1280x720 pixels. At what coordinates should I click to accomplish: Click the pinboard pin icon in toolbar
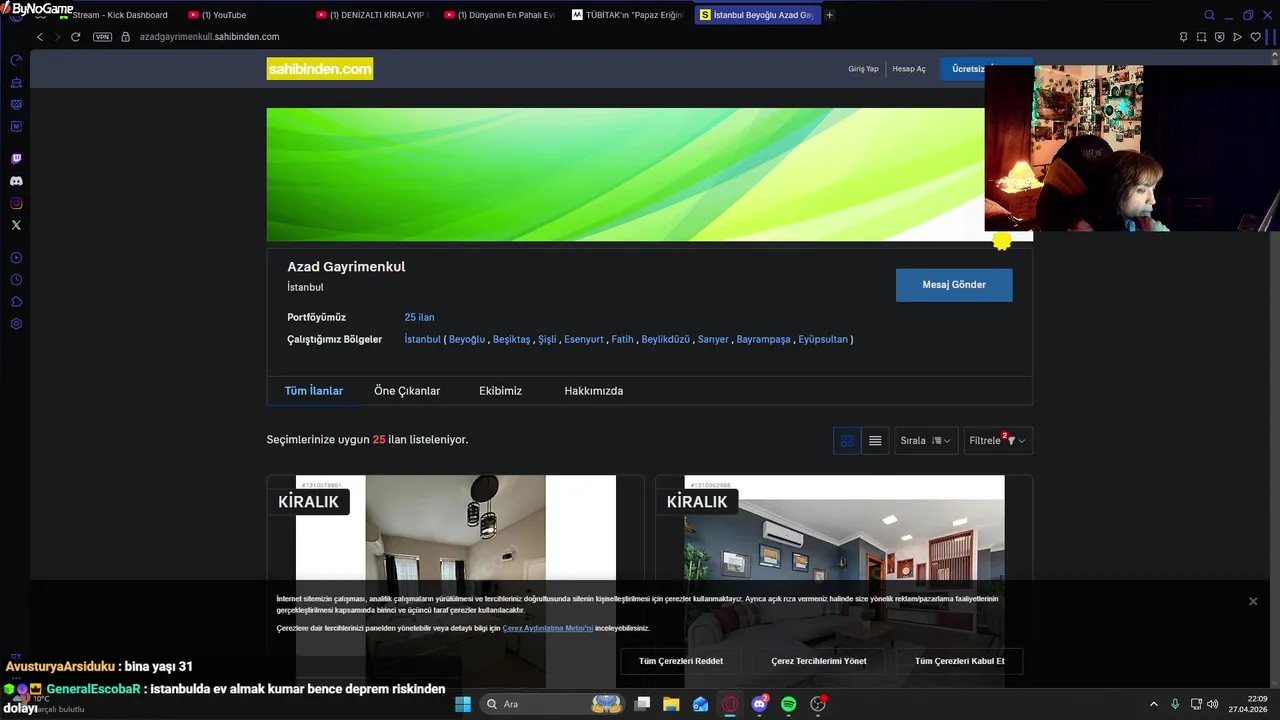click(x=1183, y=37)
